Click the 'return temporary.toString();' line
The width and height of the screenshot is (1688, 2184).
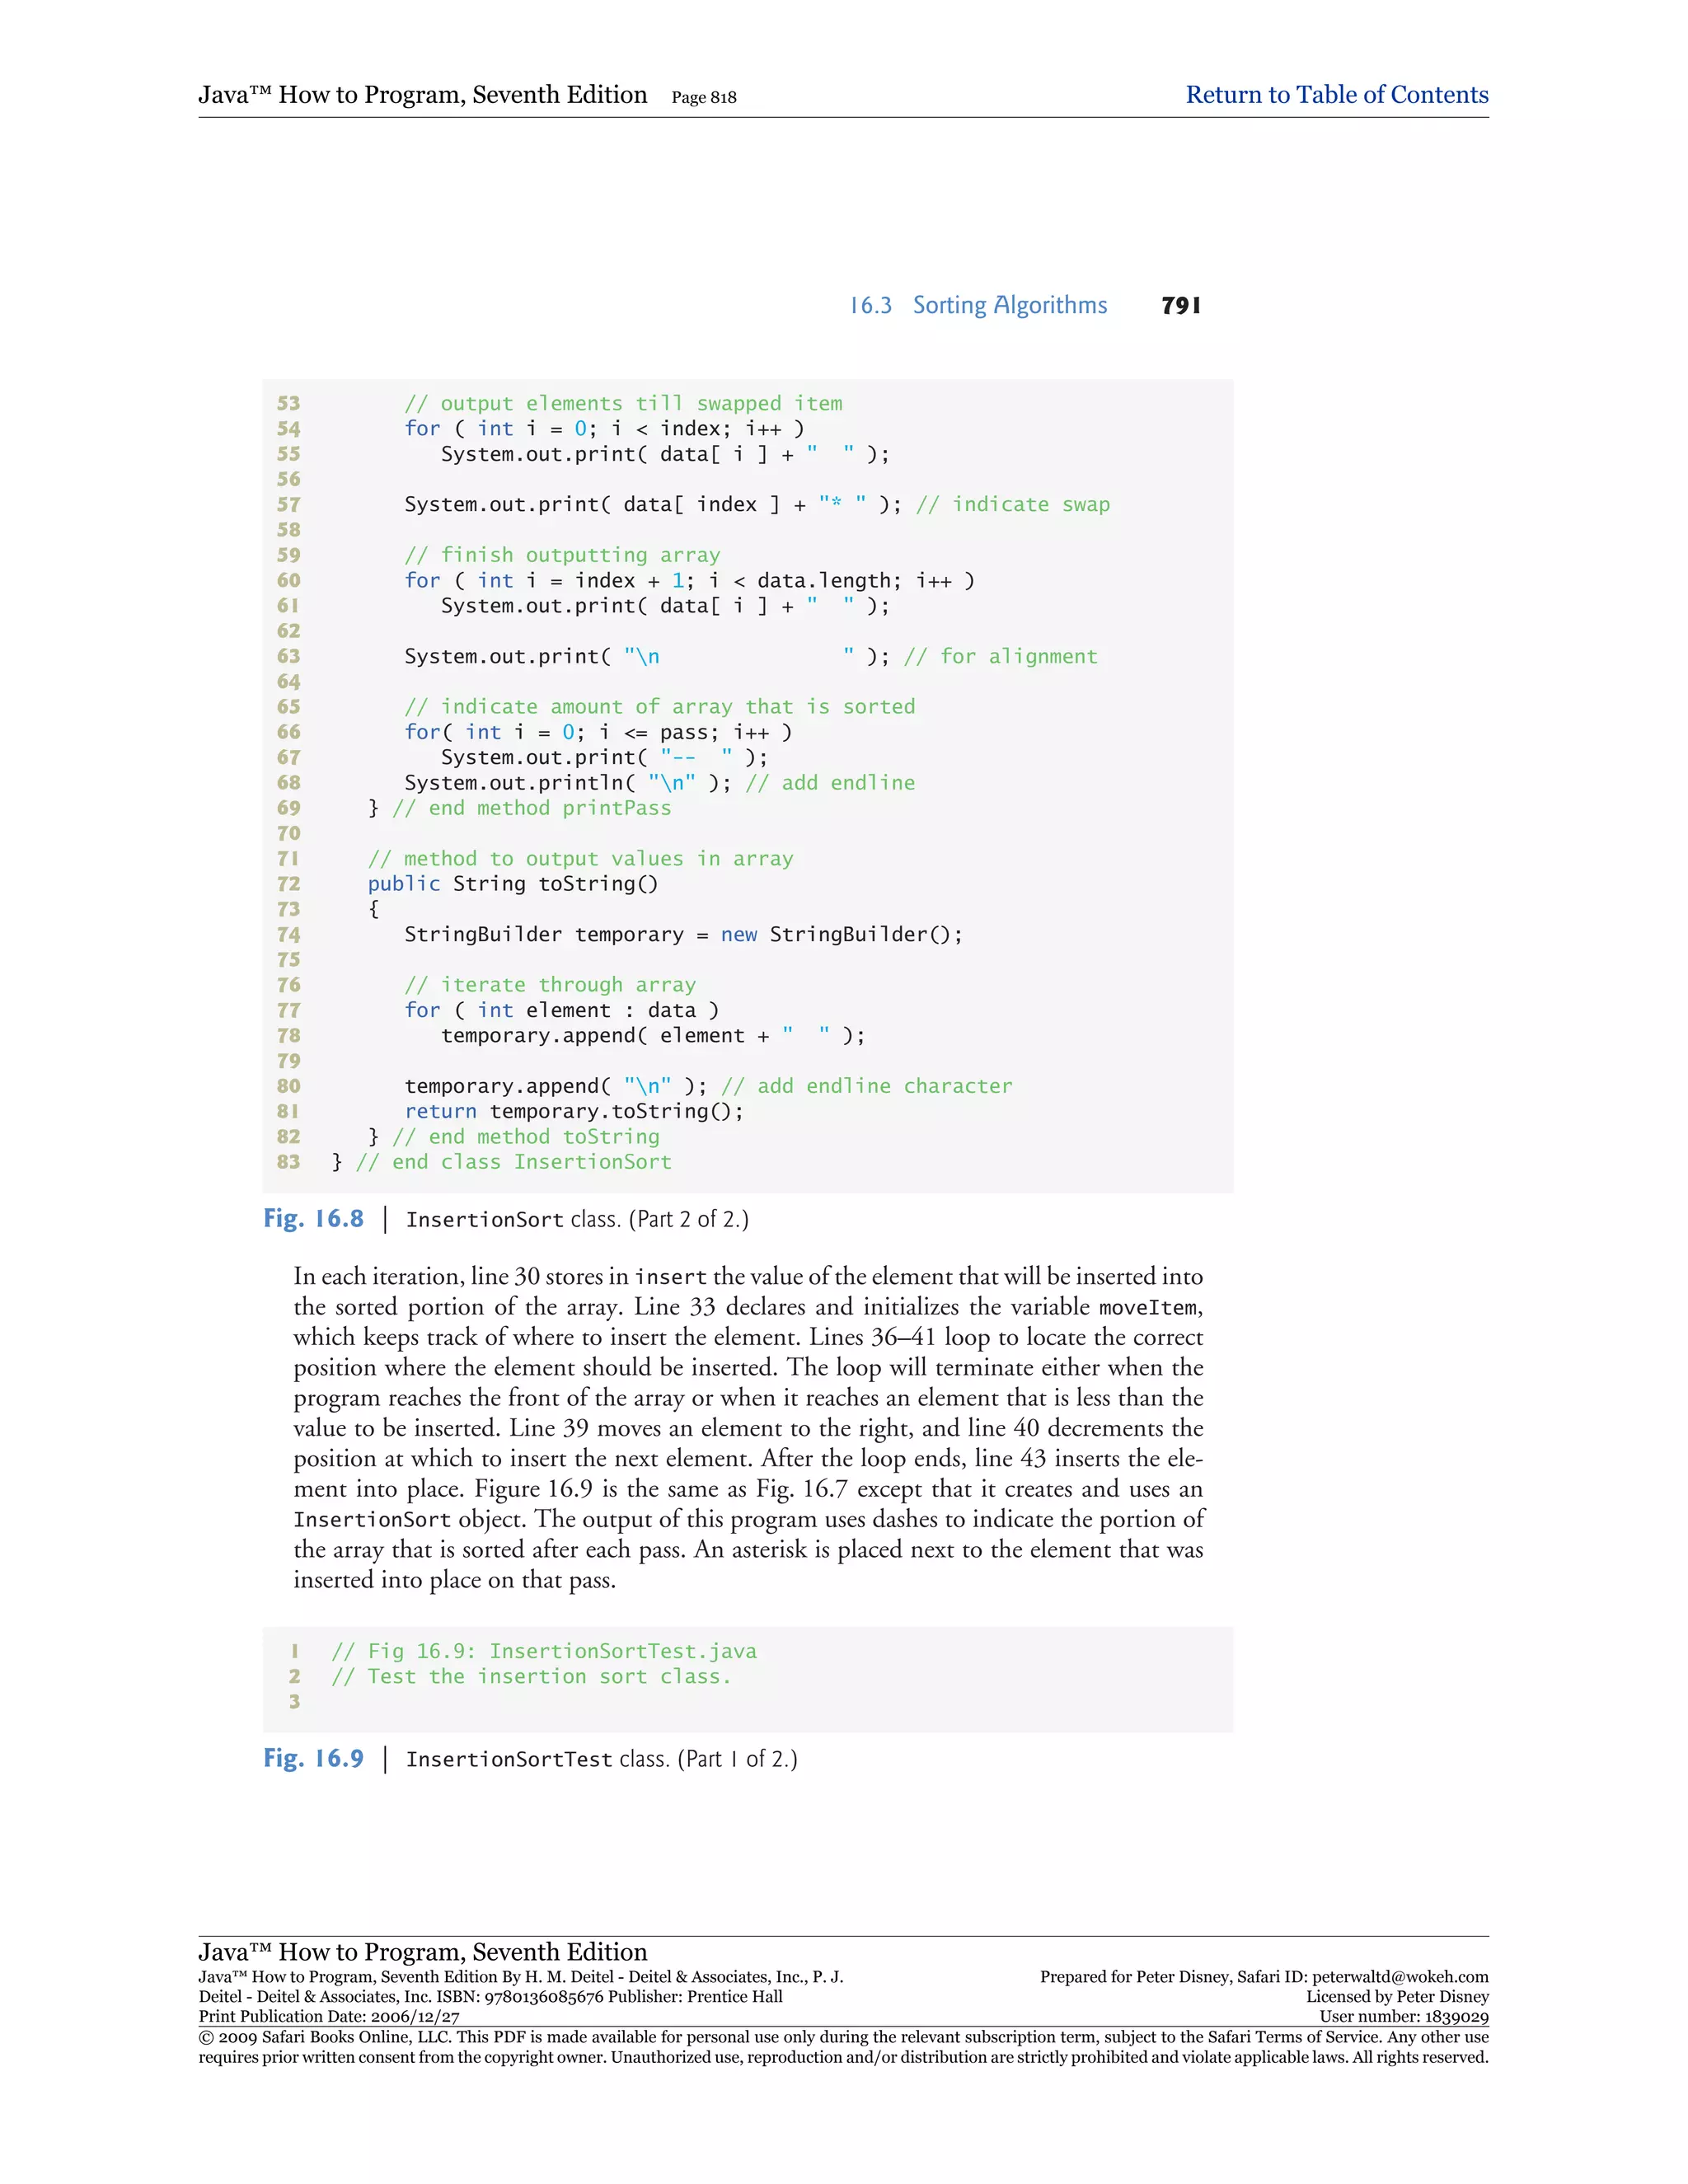pyautogui.click(x=573, y=1111)
